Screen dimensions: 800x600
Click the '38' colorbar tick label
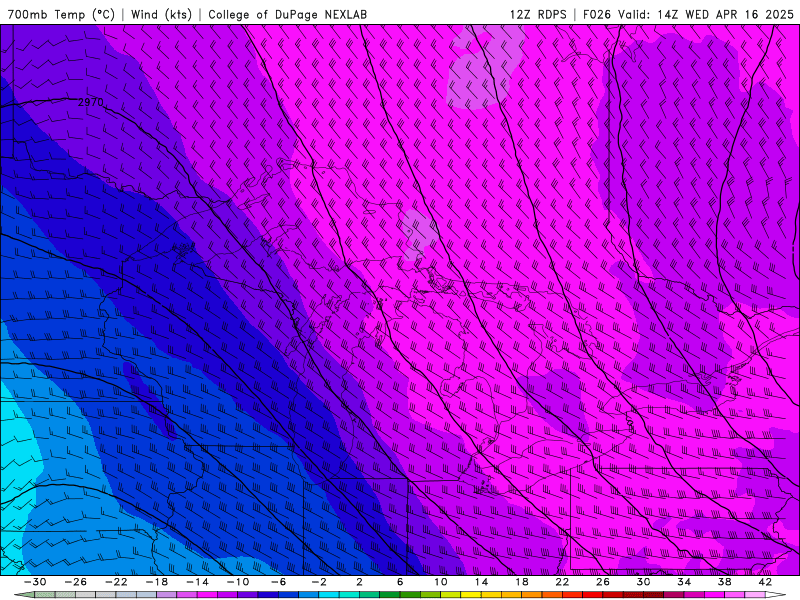(724, 582)
